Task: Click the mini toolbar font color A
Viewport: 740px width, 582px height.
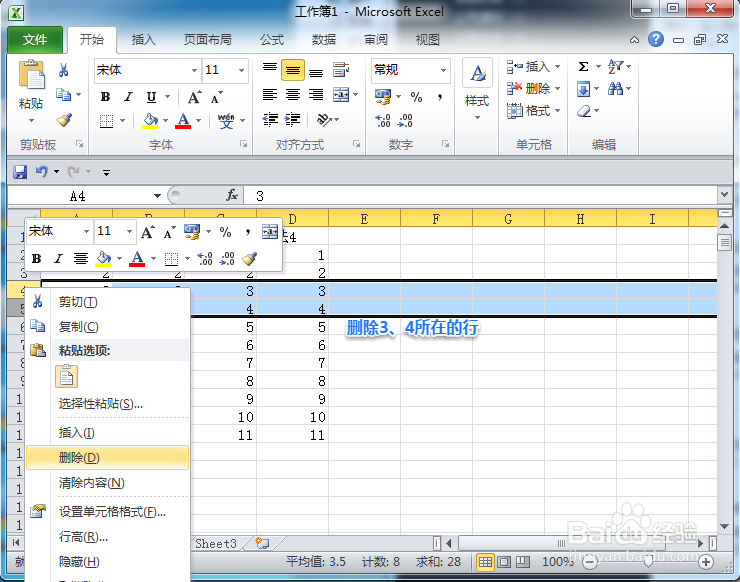Action: pos(137,259)
